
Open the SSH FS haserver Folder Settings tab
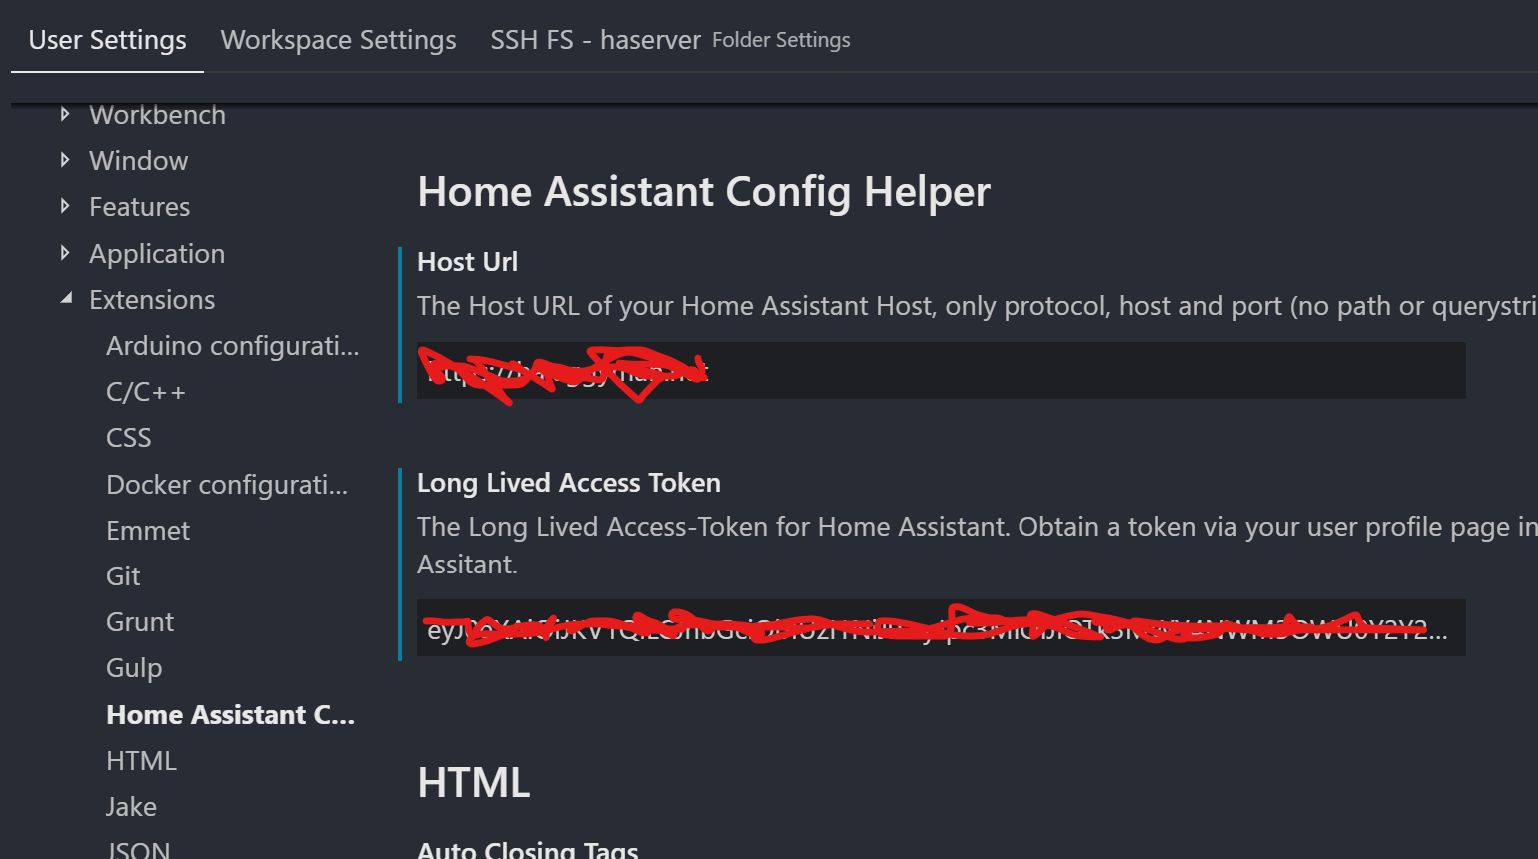pyautogui.click(x=595, y=40)
